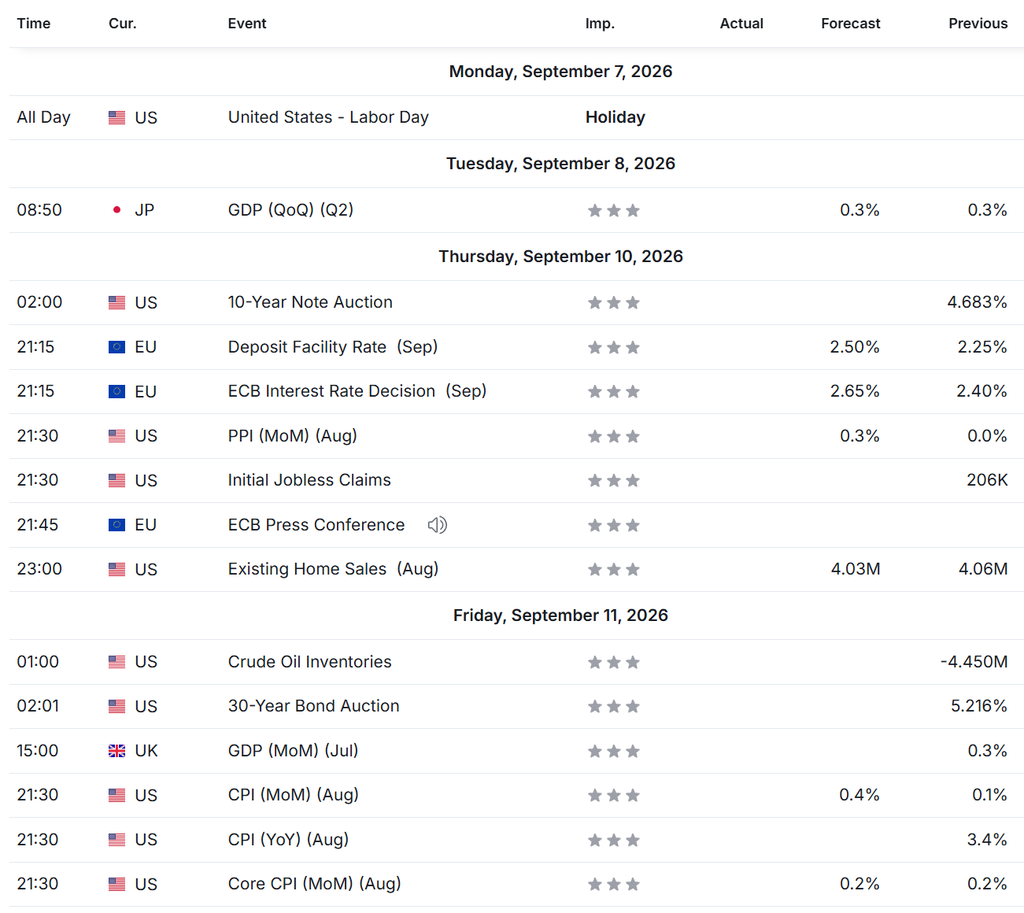
Task: Open the ECB Interest Rate Decision event
Action: (357, 391)
